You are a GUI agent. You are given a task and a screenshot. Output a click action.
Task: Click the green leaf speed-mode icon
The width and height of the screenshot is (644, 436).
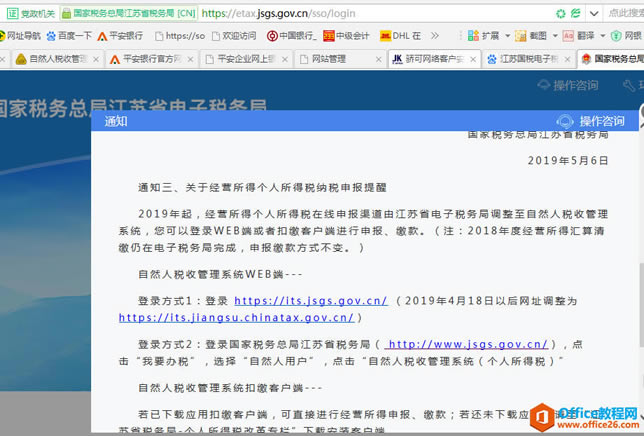tap(575, 13)
